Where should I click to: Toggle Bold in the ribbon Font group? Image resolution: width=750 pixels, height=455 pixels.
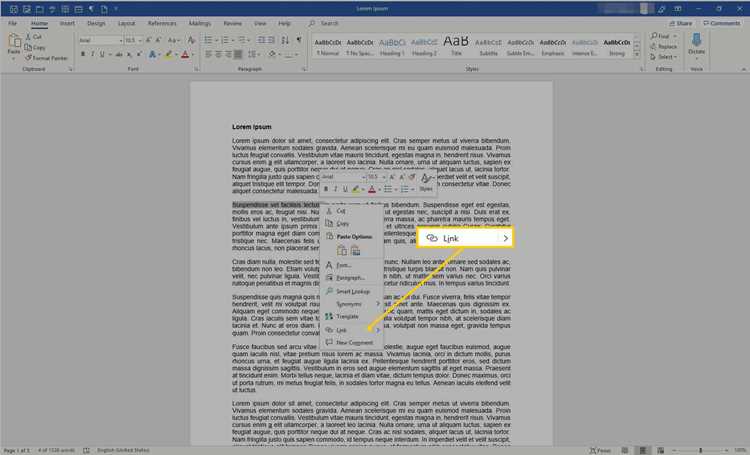83,55
